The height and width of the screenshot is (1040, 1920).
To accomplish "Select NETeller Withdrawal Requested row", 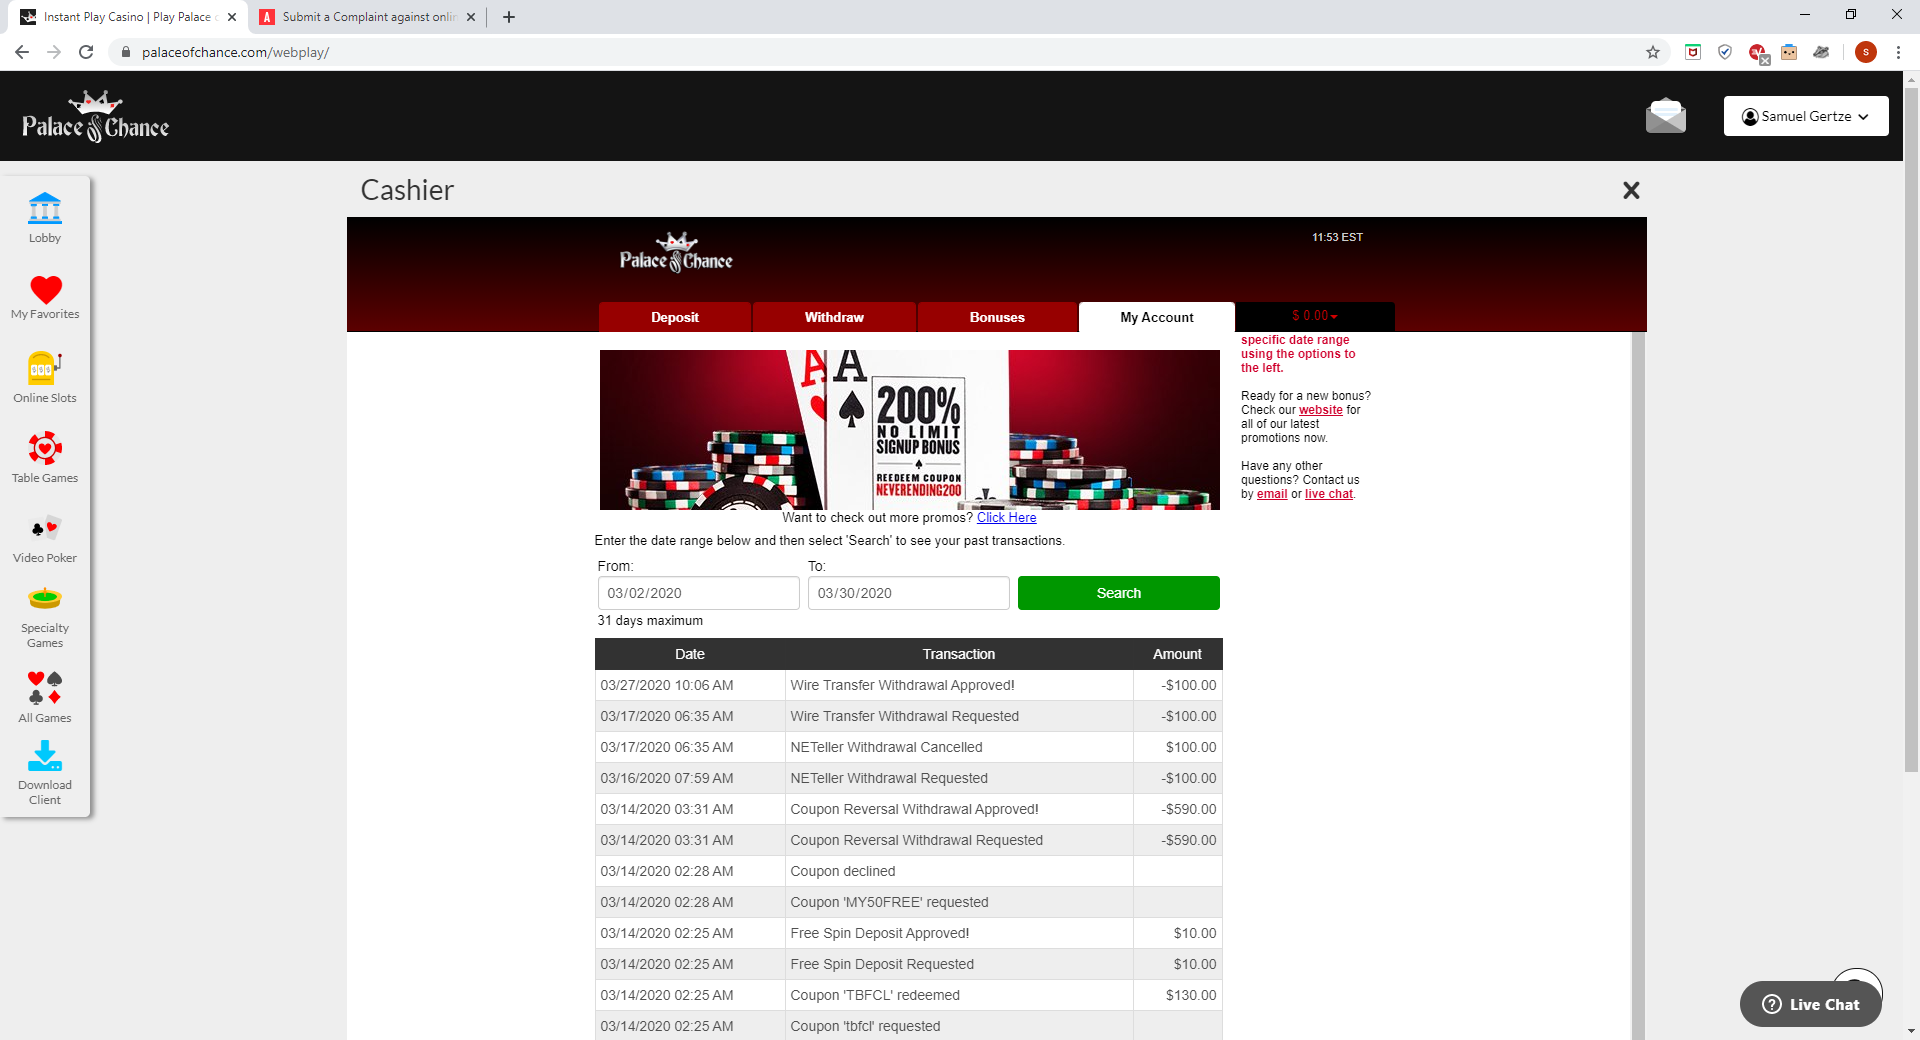I will click(909, 778).
